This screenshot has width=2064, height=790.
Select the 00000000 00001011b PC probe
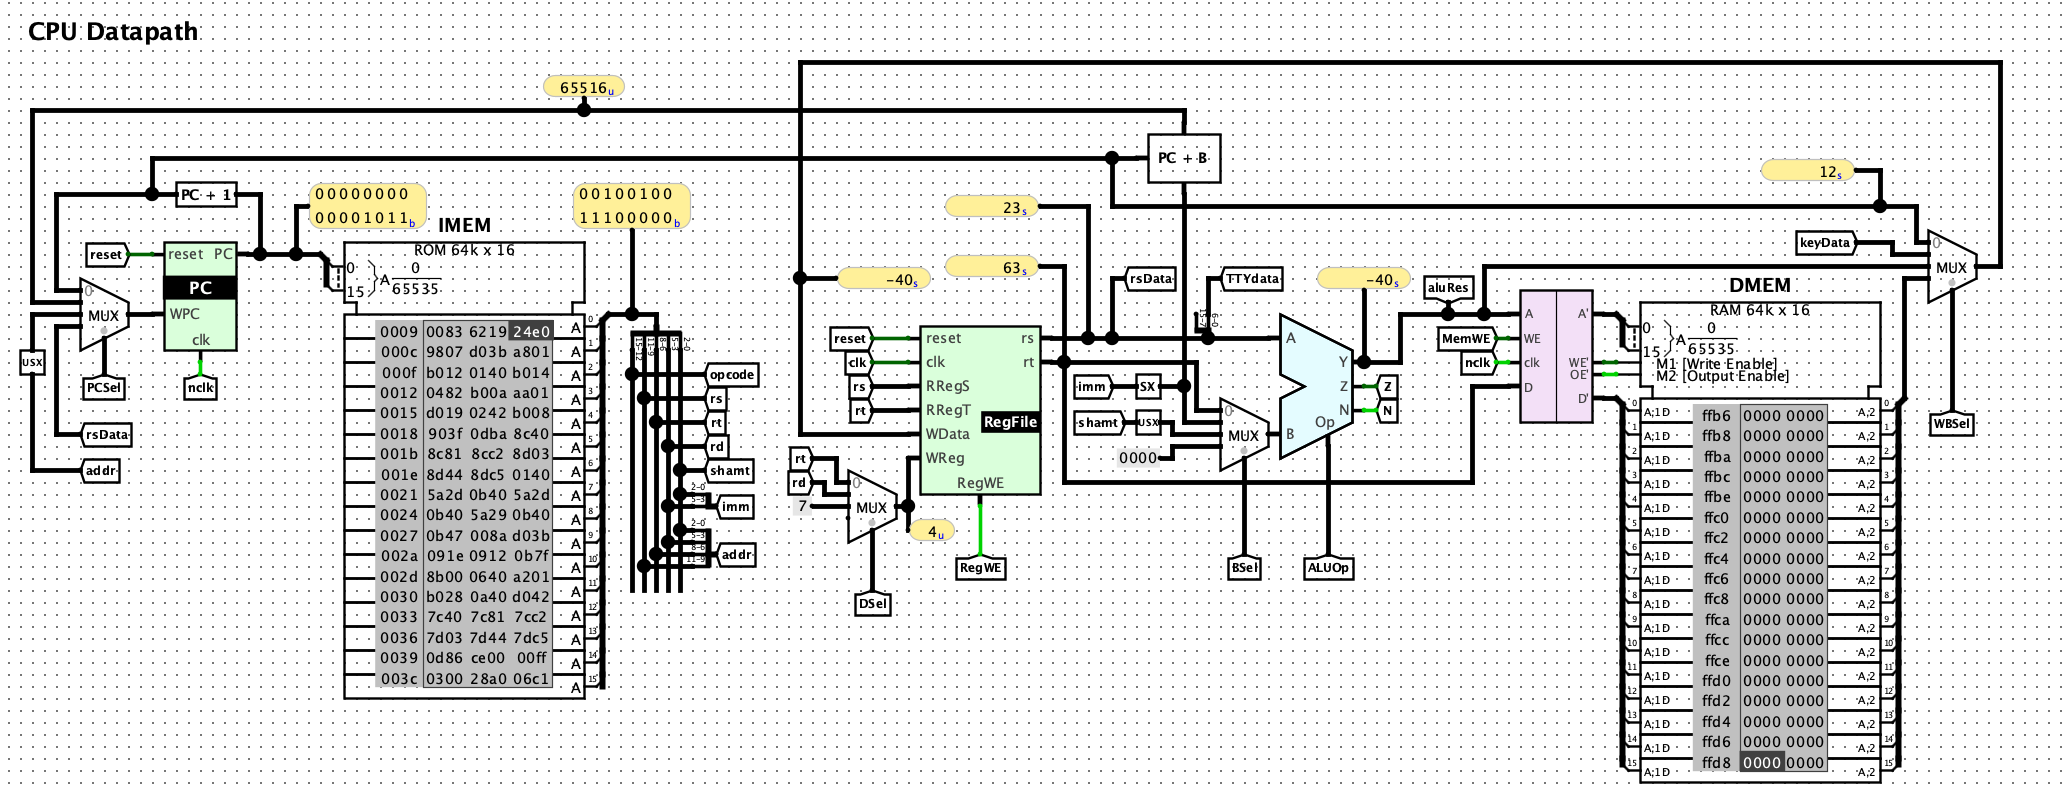(367, 206)
